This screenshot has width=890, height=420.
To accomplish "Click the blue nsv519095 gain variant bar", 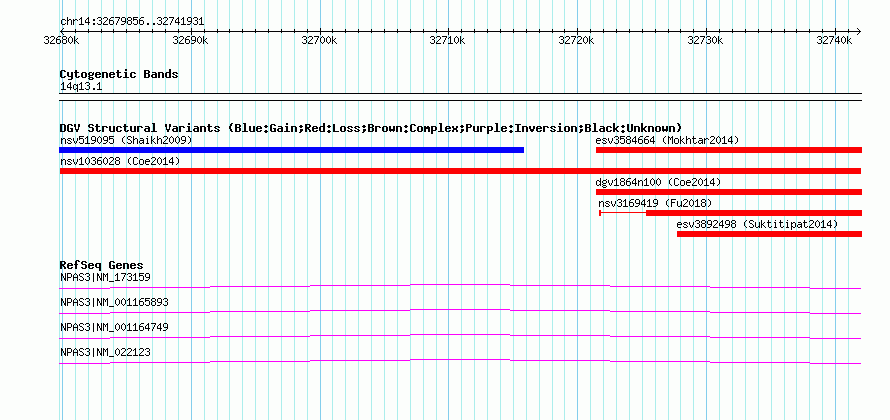I will 292,150.
